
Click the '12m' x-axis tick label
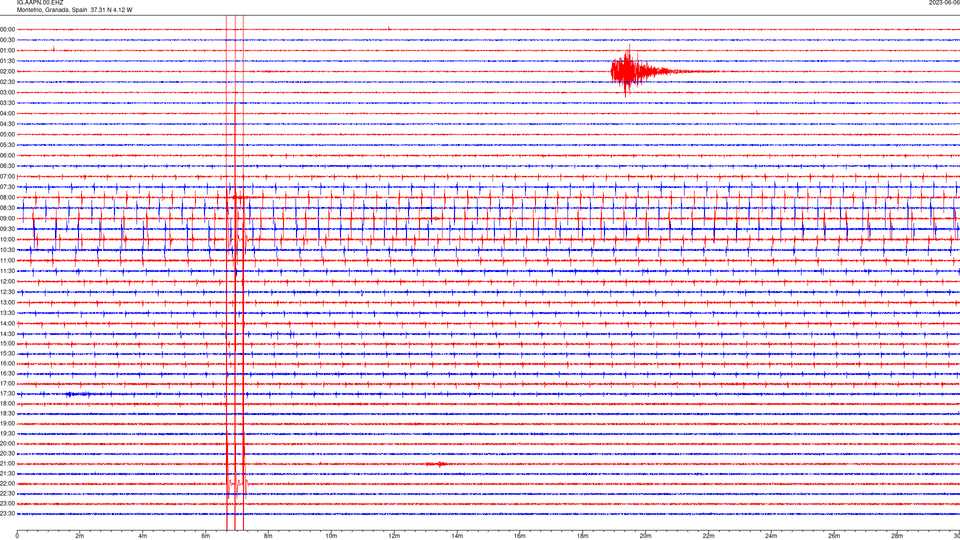tap(394, 536)
